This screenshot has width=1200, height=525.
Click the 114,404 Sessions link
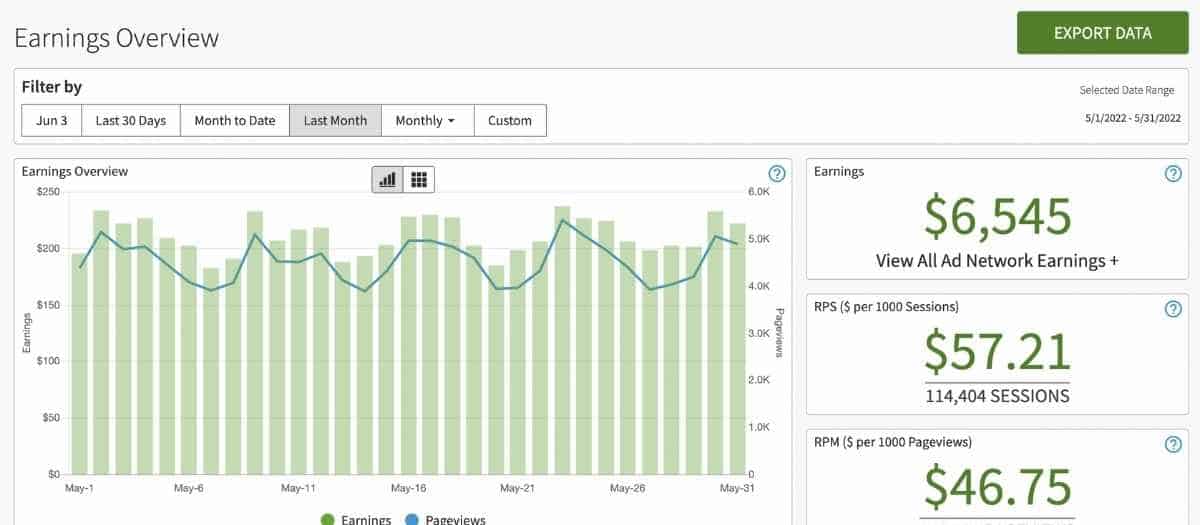click(x=997, y=396)
